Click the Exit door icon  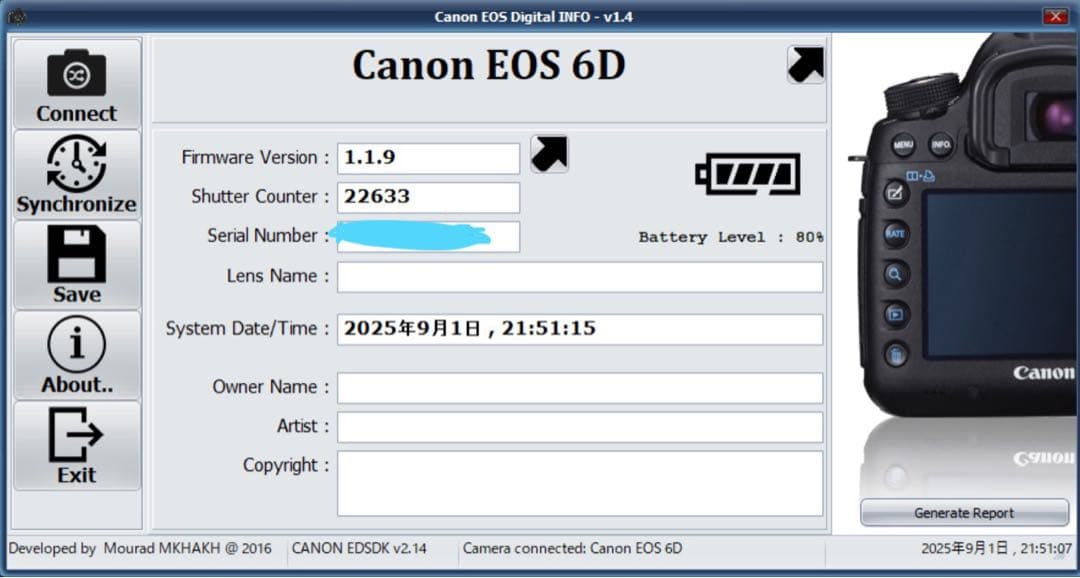coord(76,432)
